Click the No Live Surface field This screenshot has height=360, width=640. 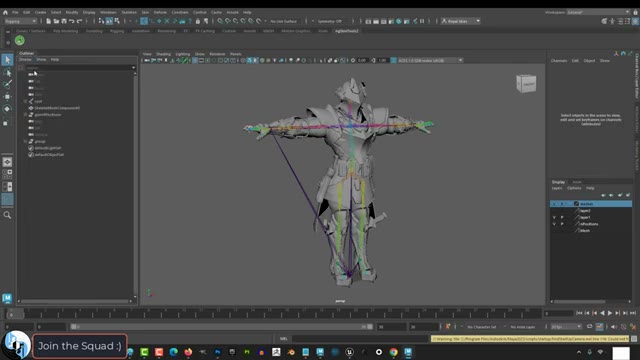click(284, 21)
